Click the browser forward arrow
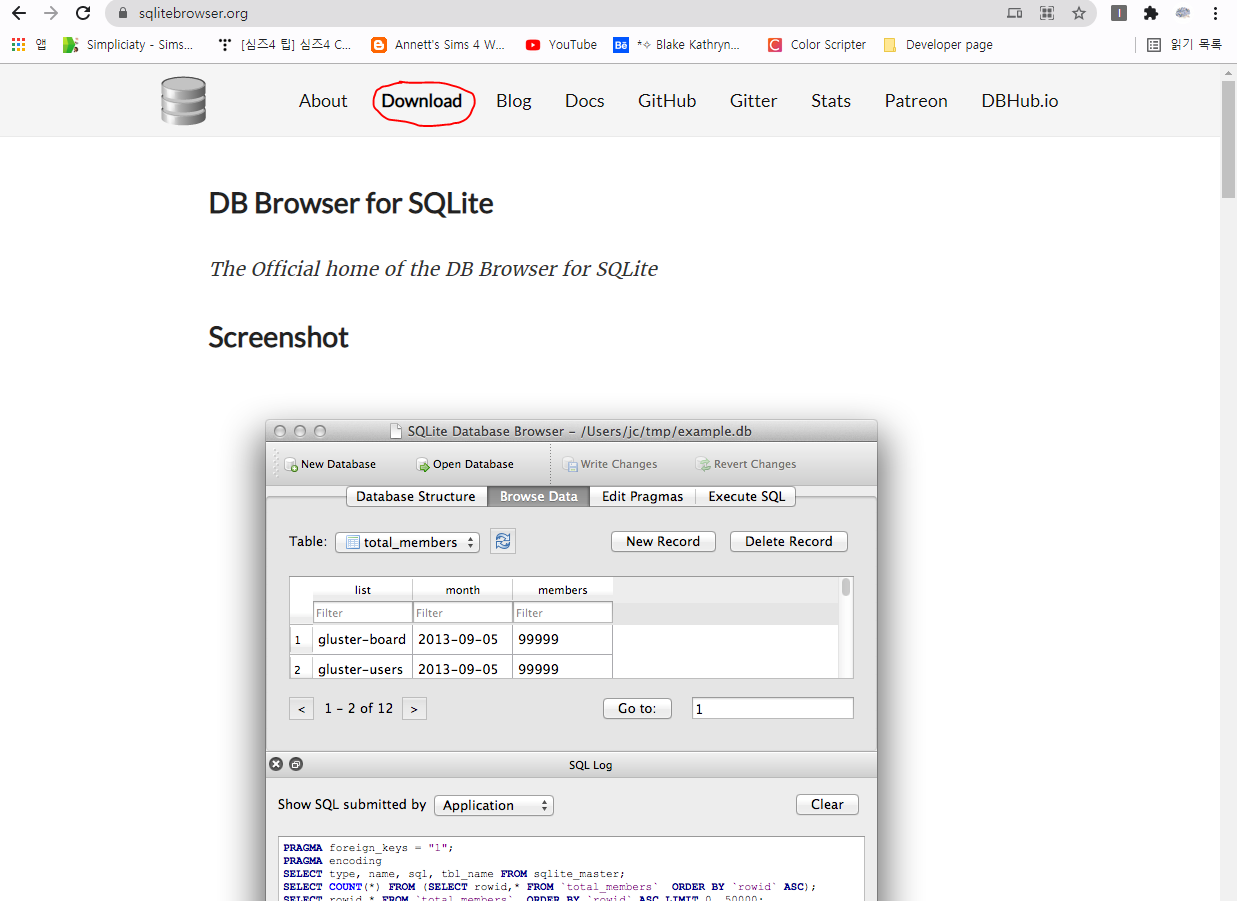1237x901 pixels. tap(51, 13)
